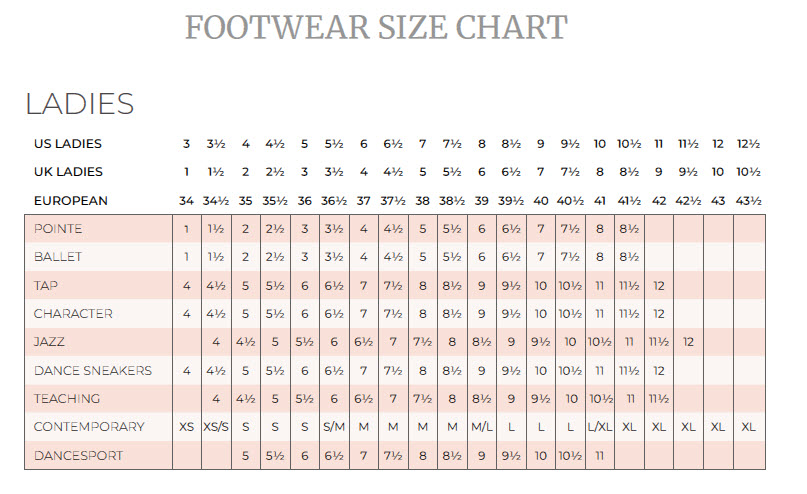Select the S/M cell in Contemporary row
This screenshot has width=807, height=494.
(335, 427)
